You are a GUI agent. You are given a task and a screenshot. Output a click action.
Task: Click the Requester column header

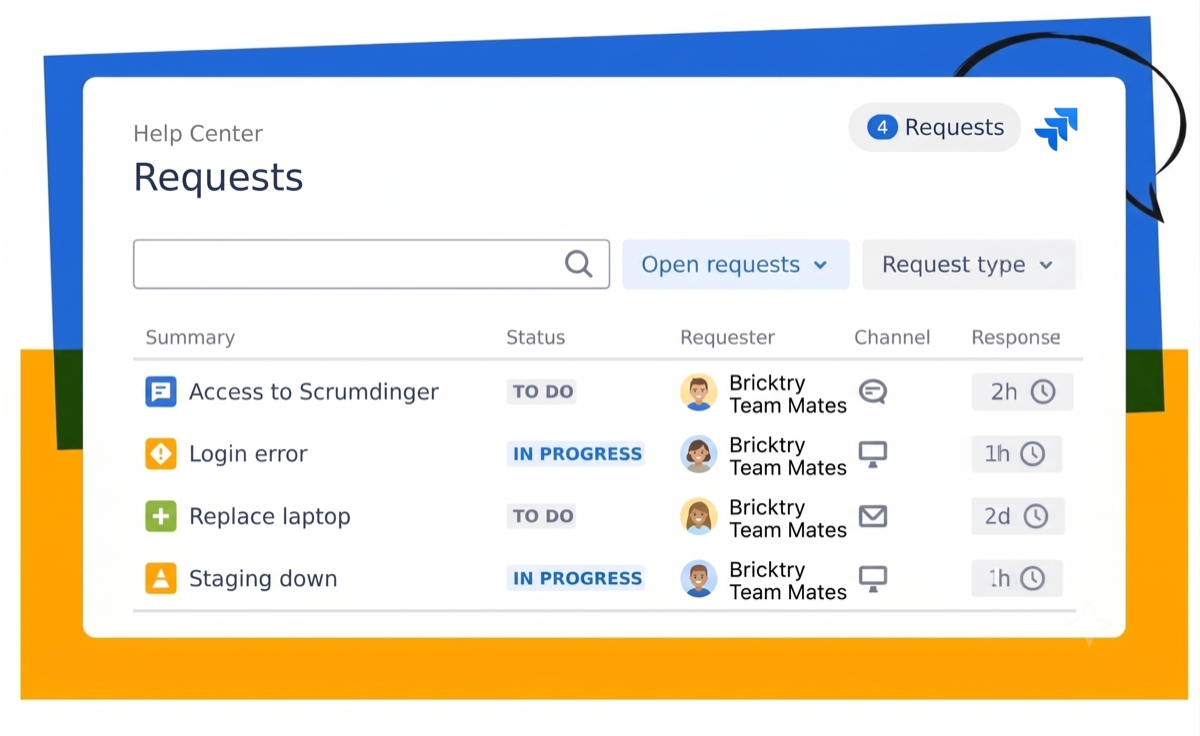[727, 338]
